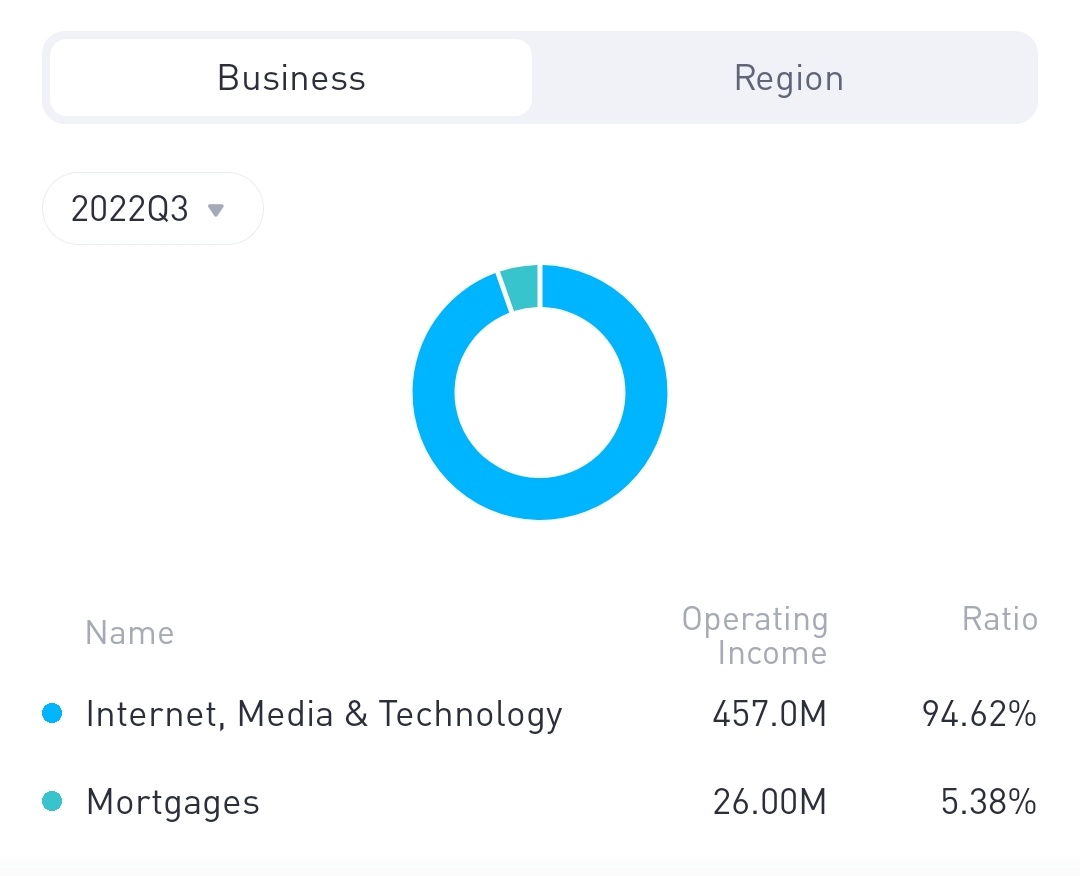This screenshot has height=876, width=1080.
Task: Click the blue legend dot for Internet, Media & Technology
Action: [52, 714]
